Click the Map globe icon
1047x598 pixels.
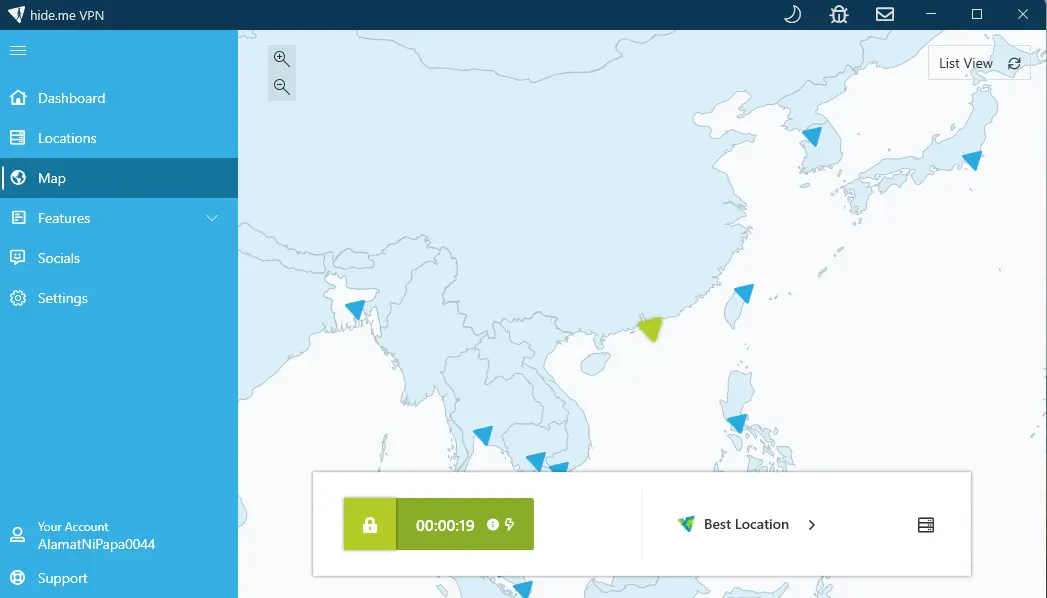click(18, 178)
